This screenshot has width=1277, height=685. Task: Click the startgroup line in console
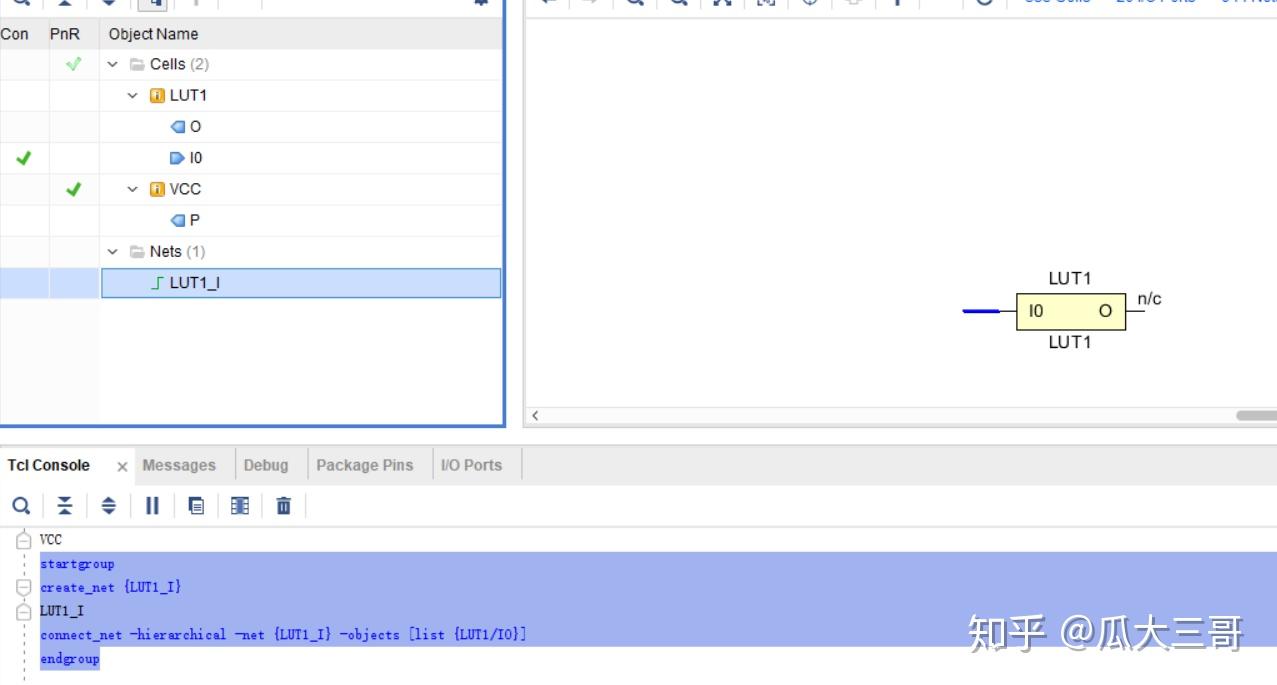77,564
